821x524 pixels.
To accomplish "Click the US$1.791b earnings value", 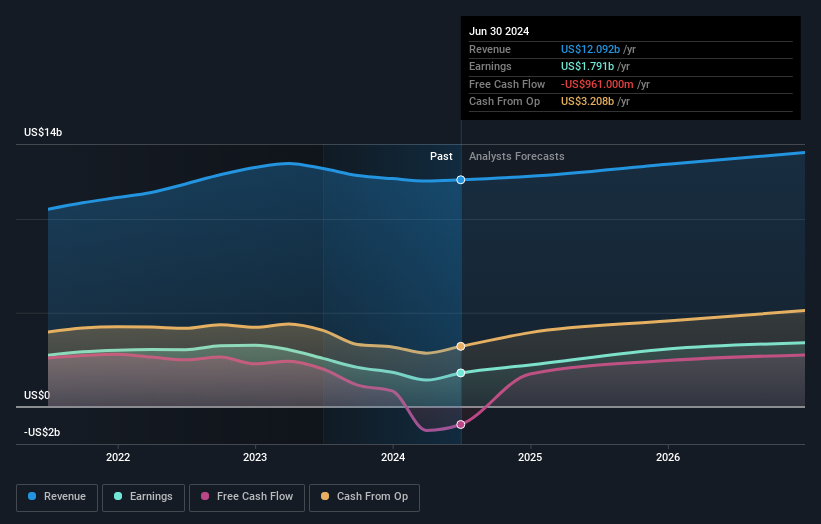I will (587, 66).
